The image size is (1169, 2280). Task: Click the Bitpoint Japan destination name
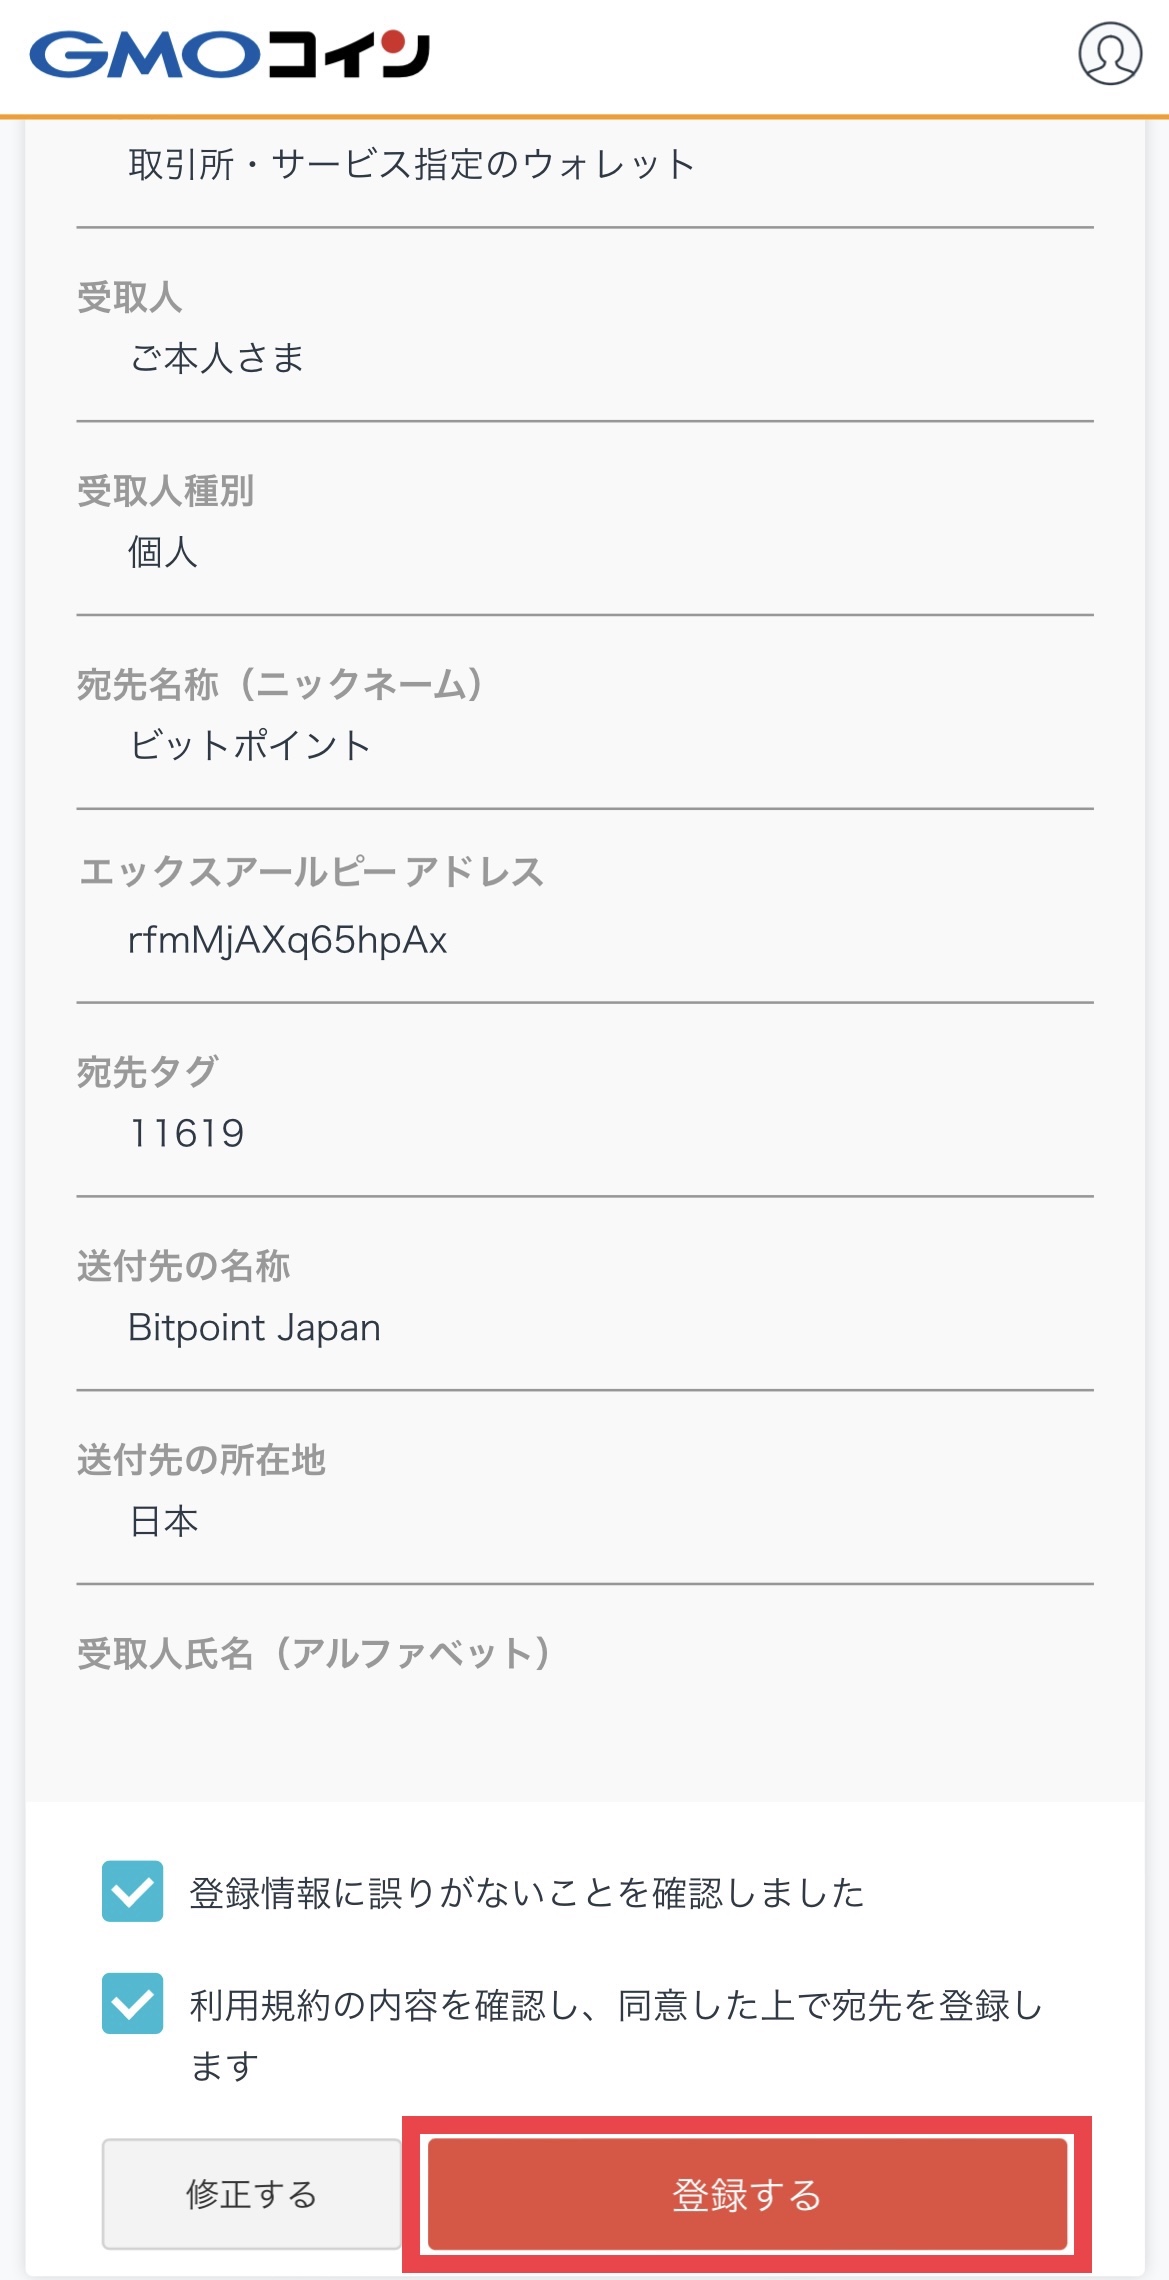click(x=253, y=1328)
